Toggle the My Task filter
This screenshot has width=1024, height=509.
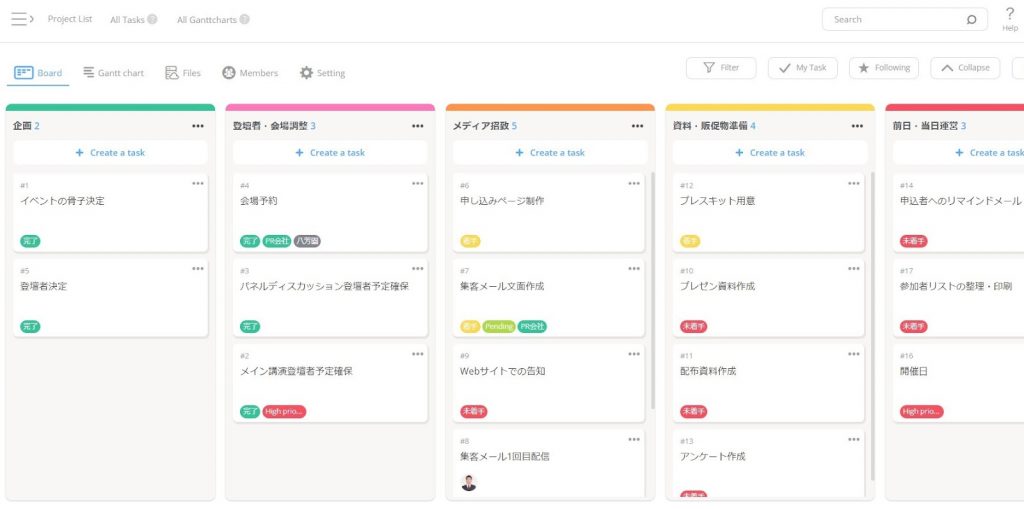pos(802,68)
